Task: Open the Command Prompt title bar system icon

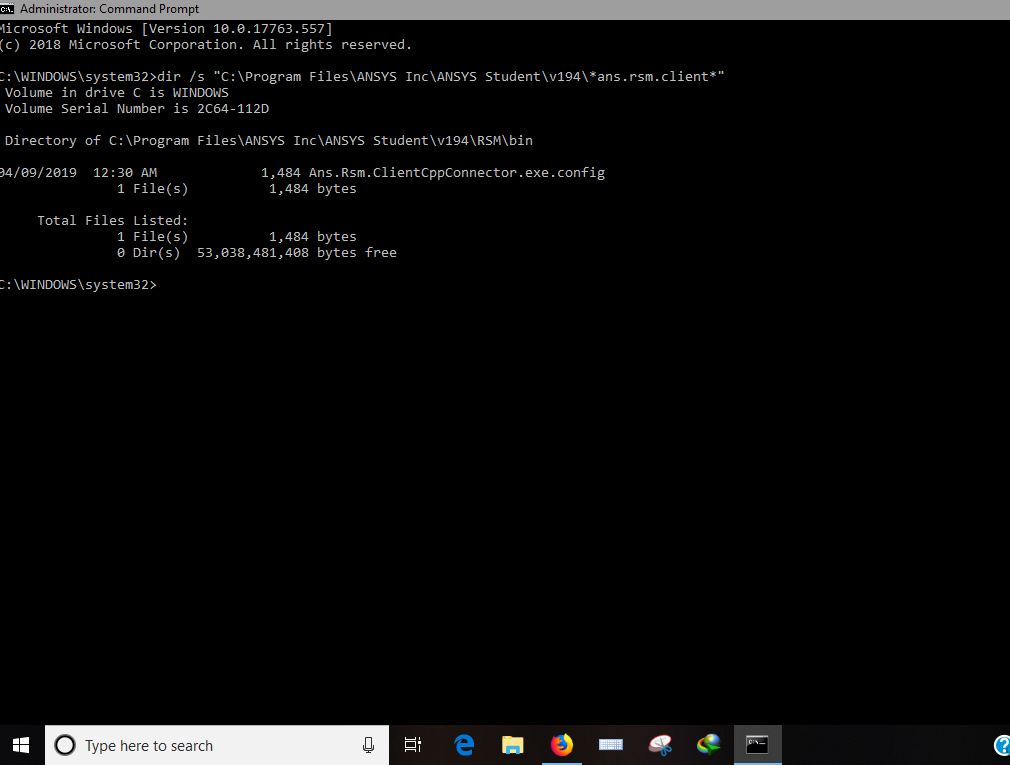Action: (6, 9)
